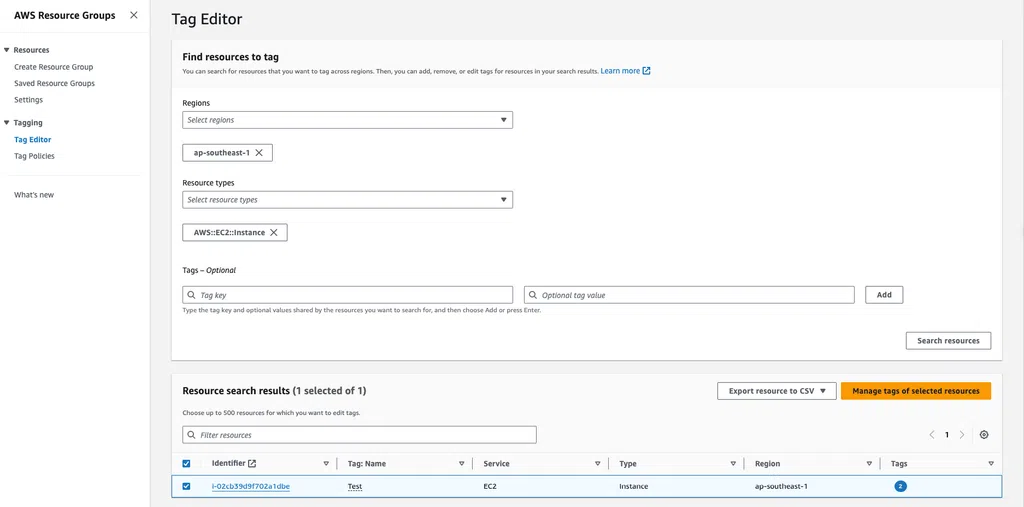Open the Select regions dropdown
The height and width of the screenshot is (507, 1024).
tap(347, 120)
